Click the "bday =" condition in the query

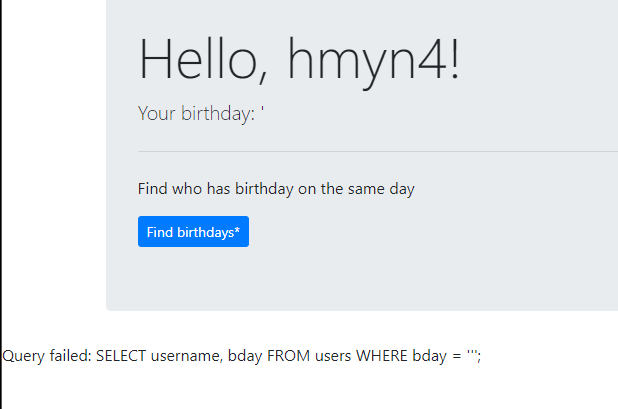point(436,356)
